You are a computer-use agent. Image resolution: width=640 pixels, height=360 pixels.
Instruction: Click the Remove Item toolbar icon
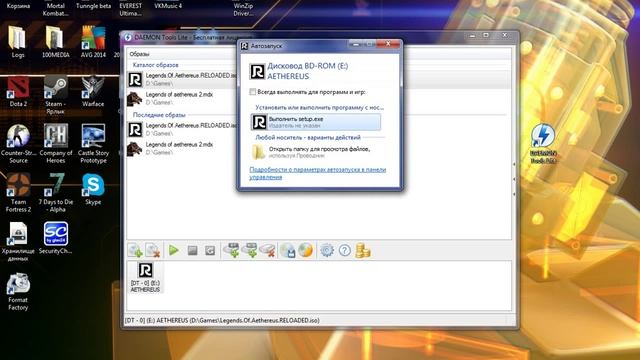(153, 250)
